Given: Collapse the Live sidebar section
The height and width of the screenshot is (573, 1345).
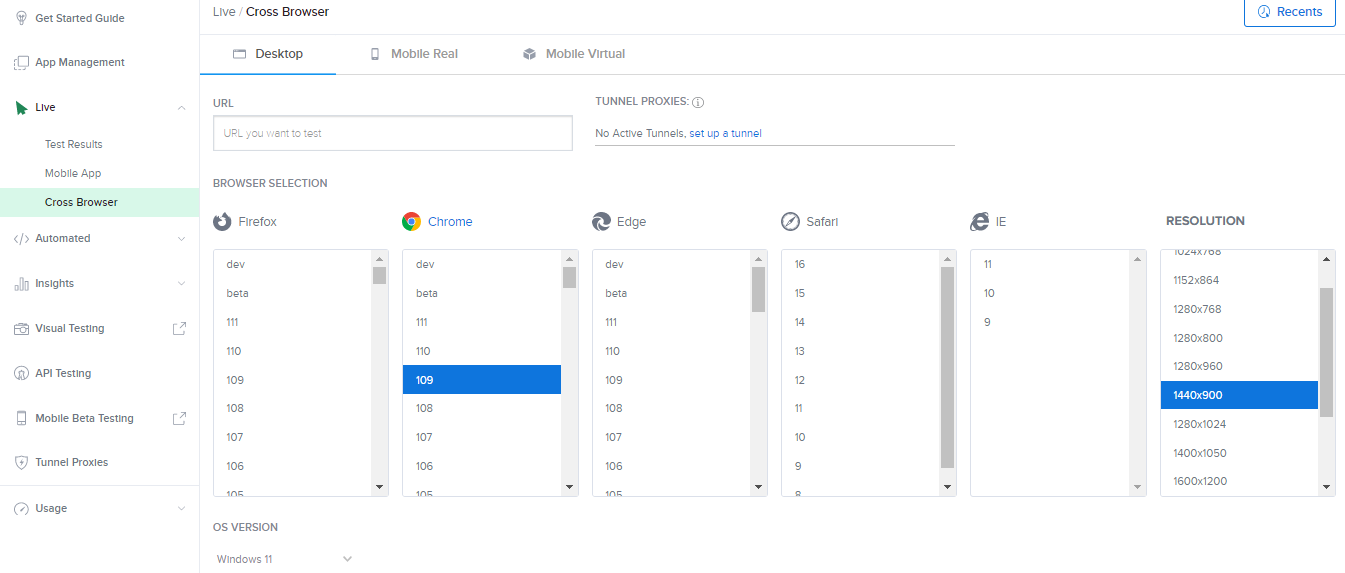Looking at the screenshot, I should pos(181,108).
